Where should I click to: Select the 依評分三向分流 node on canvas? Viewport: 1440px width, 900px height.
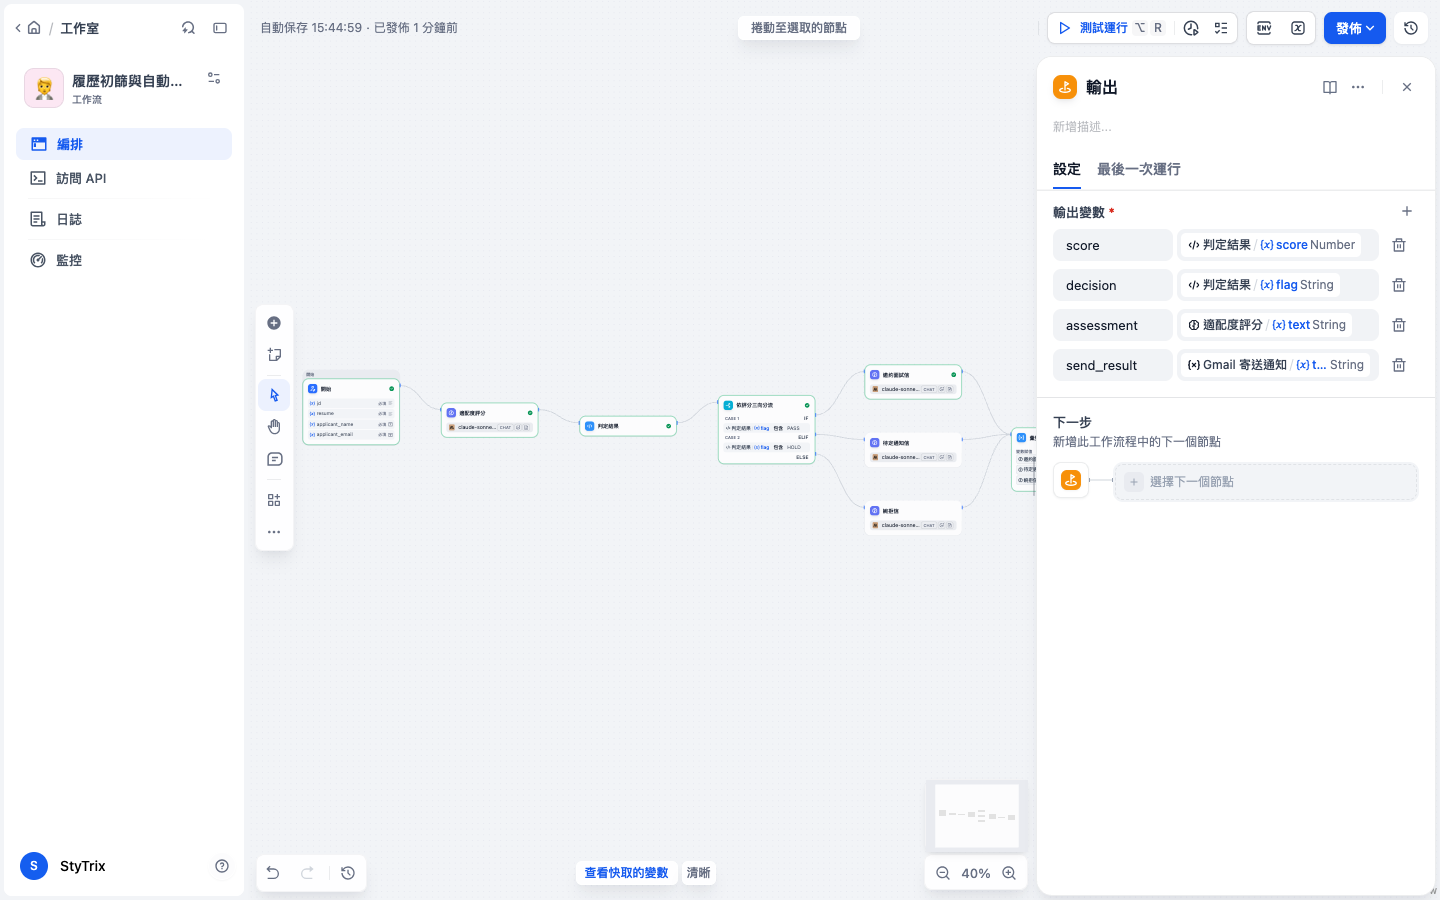coord(766,429)
